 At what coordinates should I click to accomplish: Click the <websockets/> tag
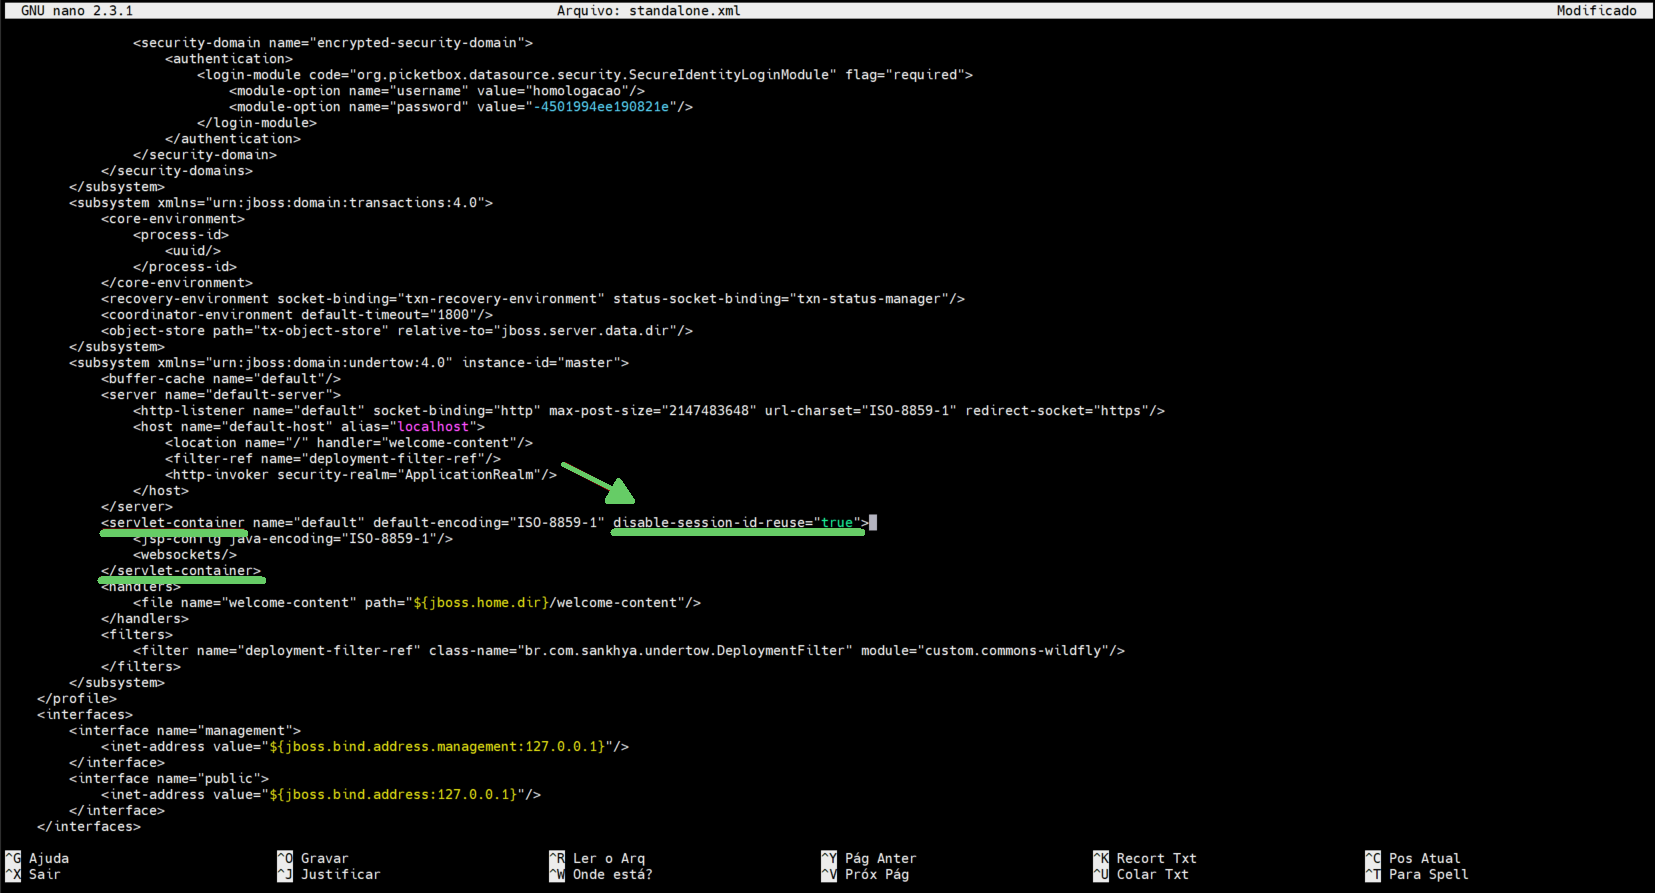tap(185, 555)
